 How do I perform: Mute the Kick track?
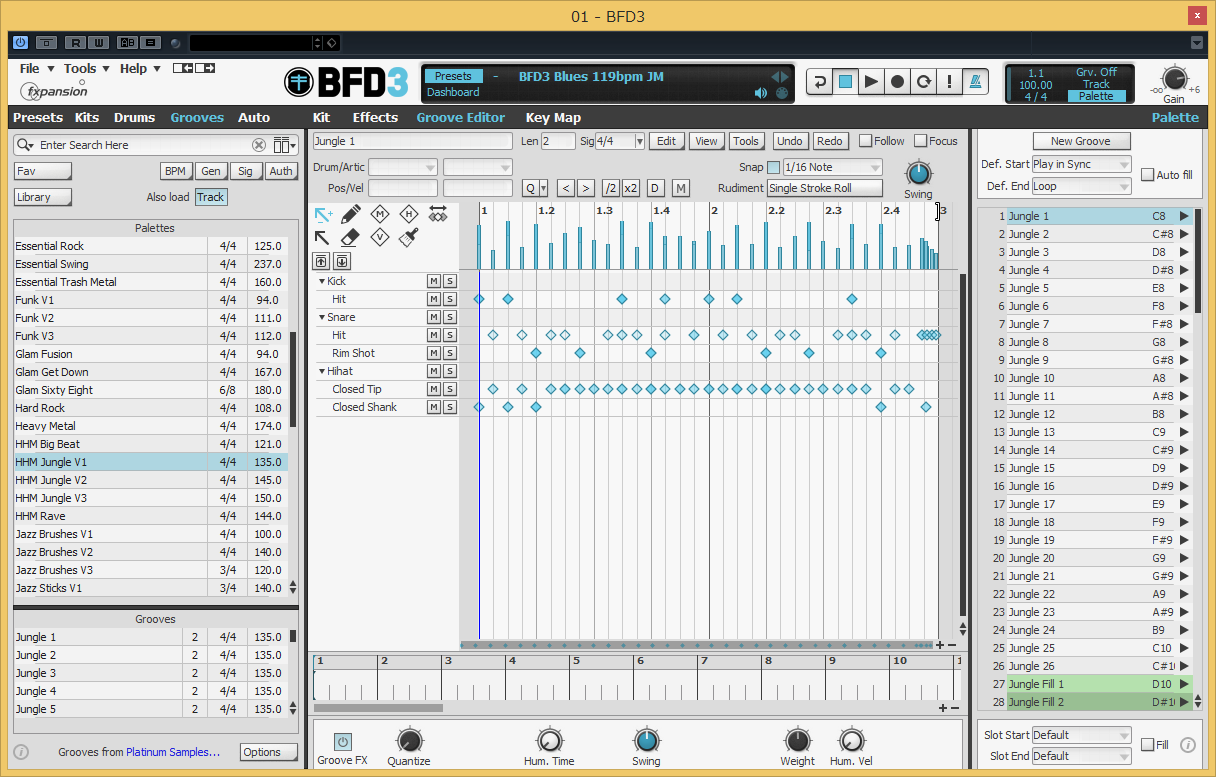(434, 281)
